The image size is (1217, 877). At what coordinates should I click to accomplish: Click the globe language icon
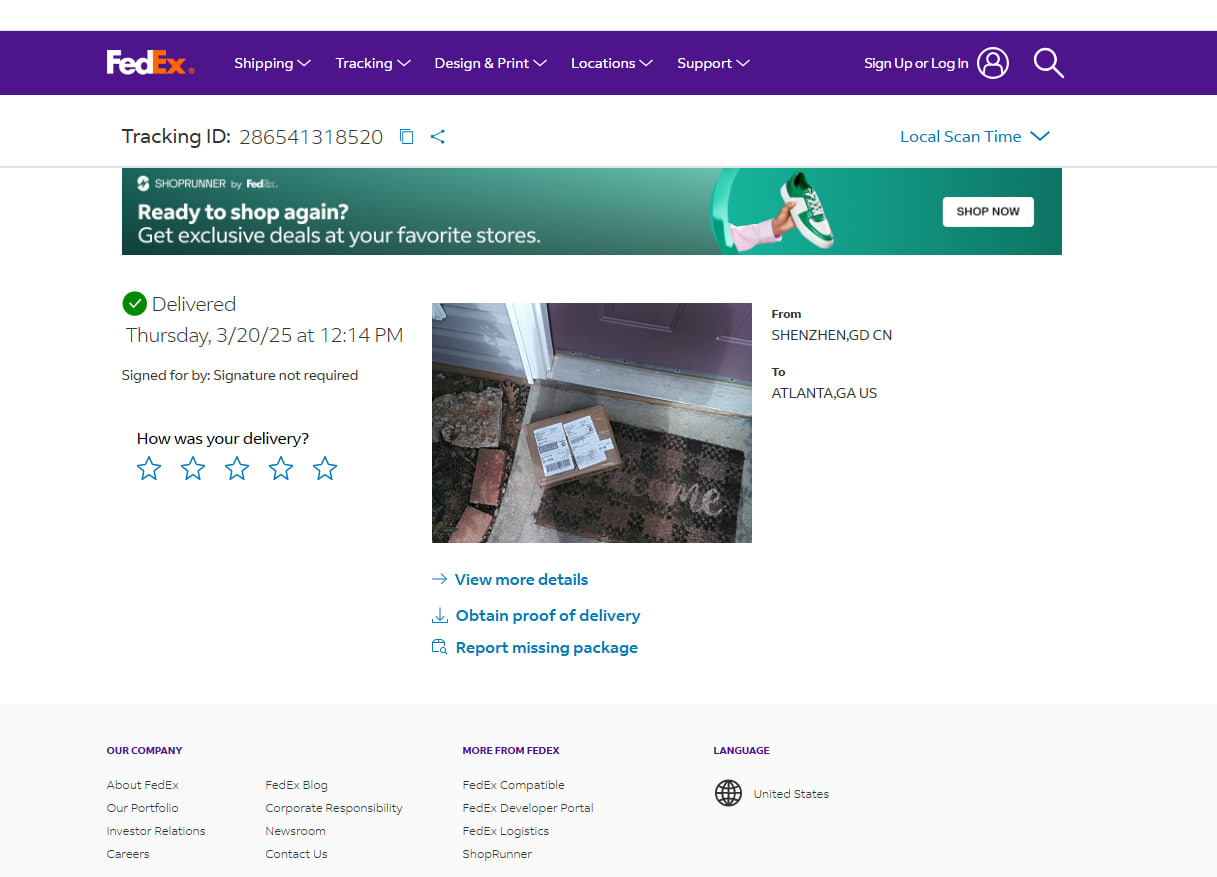point(728,794)
